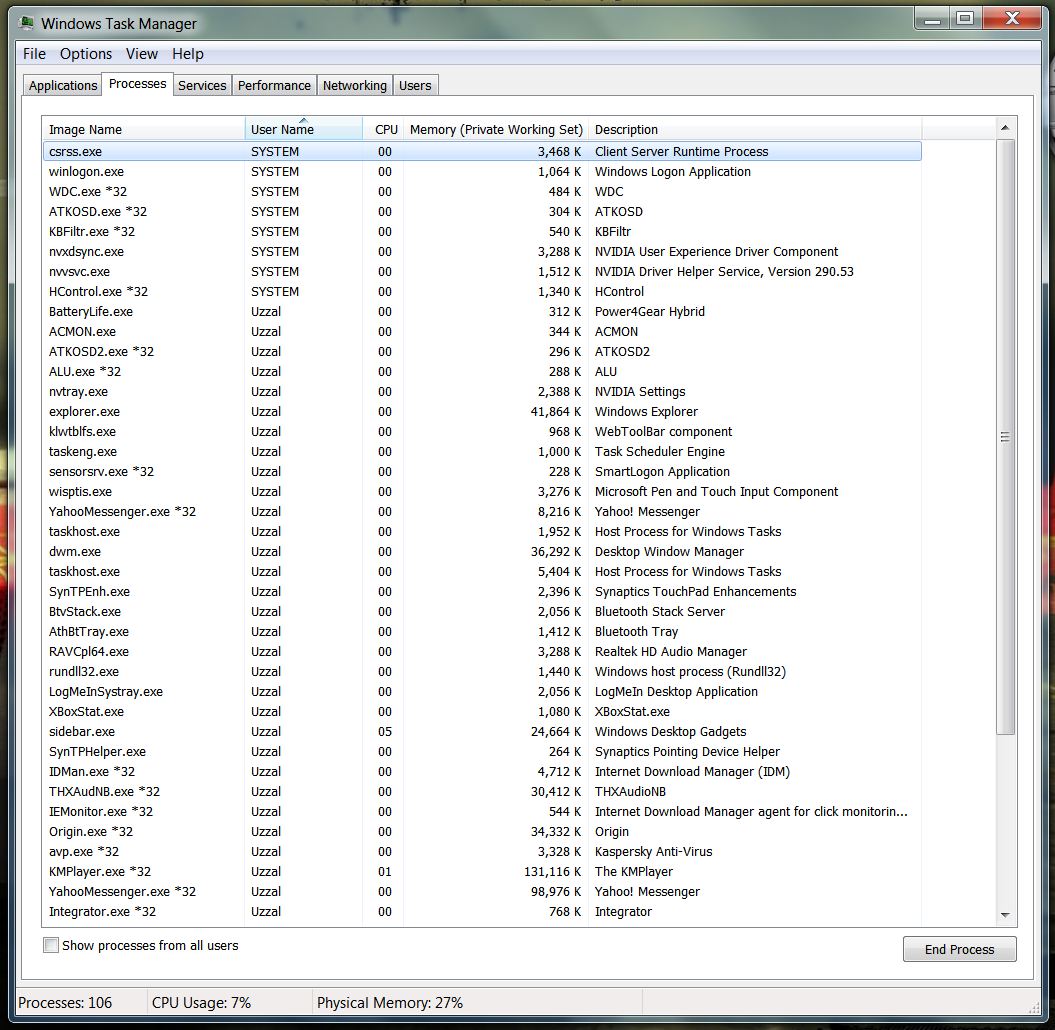Switch to the Applications tab
The image size is (1055, 1030).
[x=63, y=85]
